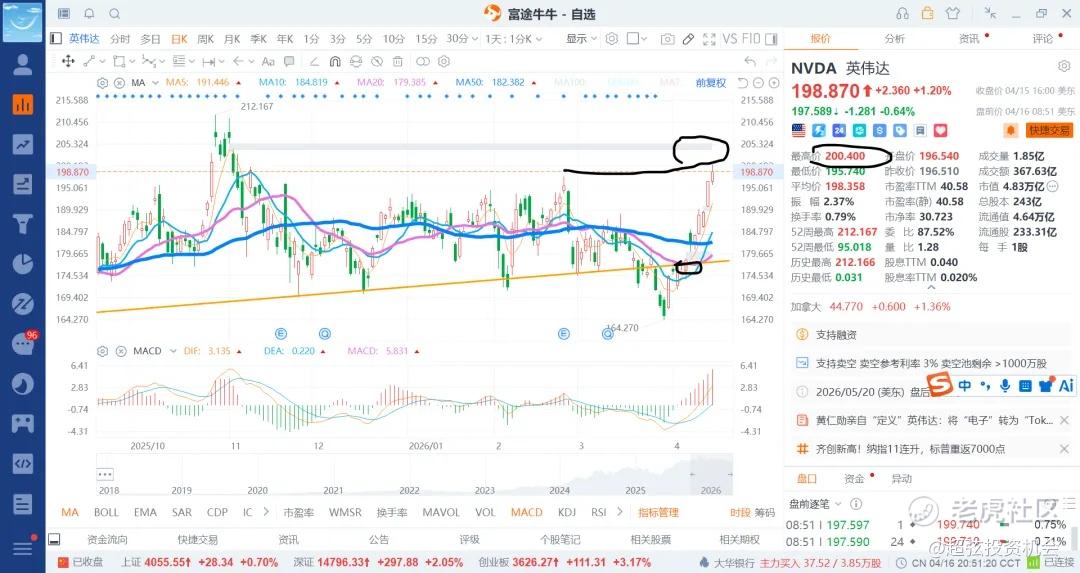Toggle MA50 visibility arrow

coord(534,83)
